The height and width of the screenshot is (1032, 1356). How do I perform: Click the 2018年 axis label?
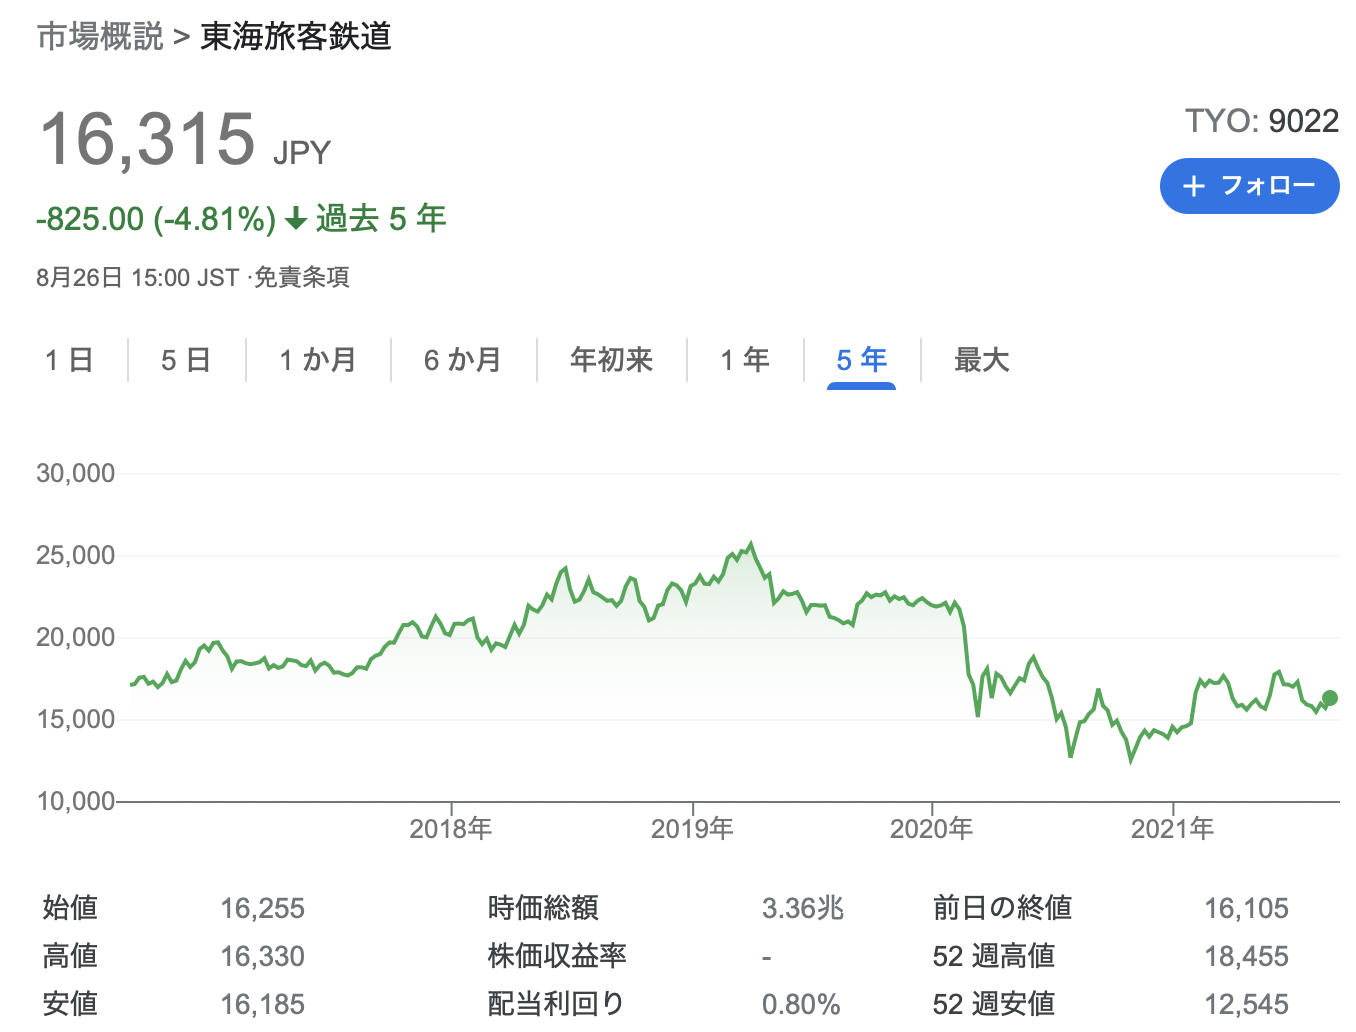[x=451, y=829]
